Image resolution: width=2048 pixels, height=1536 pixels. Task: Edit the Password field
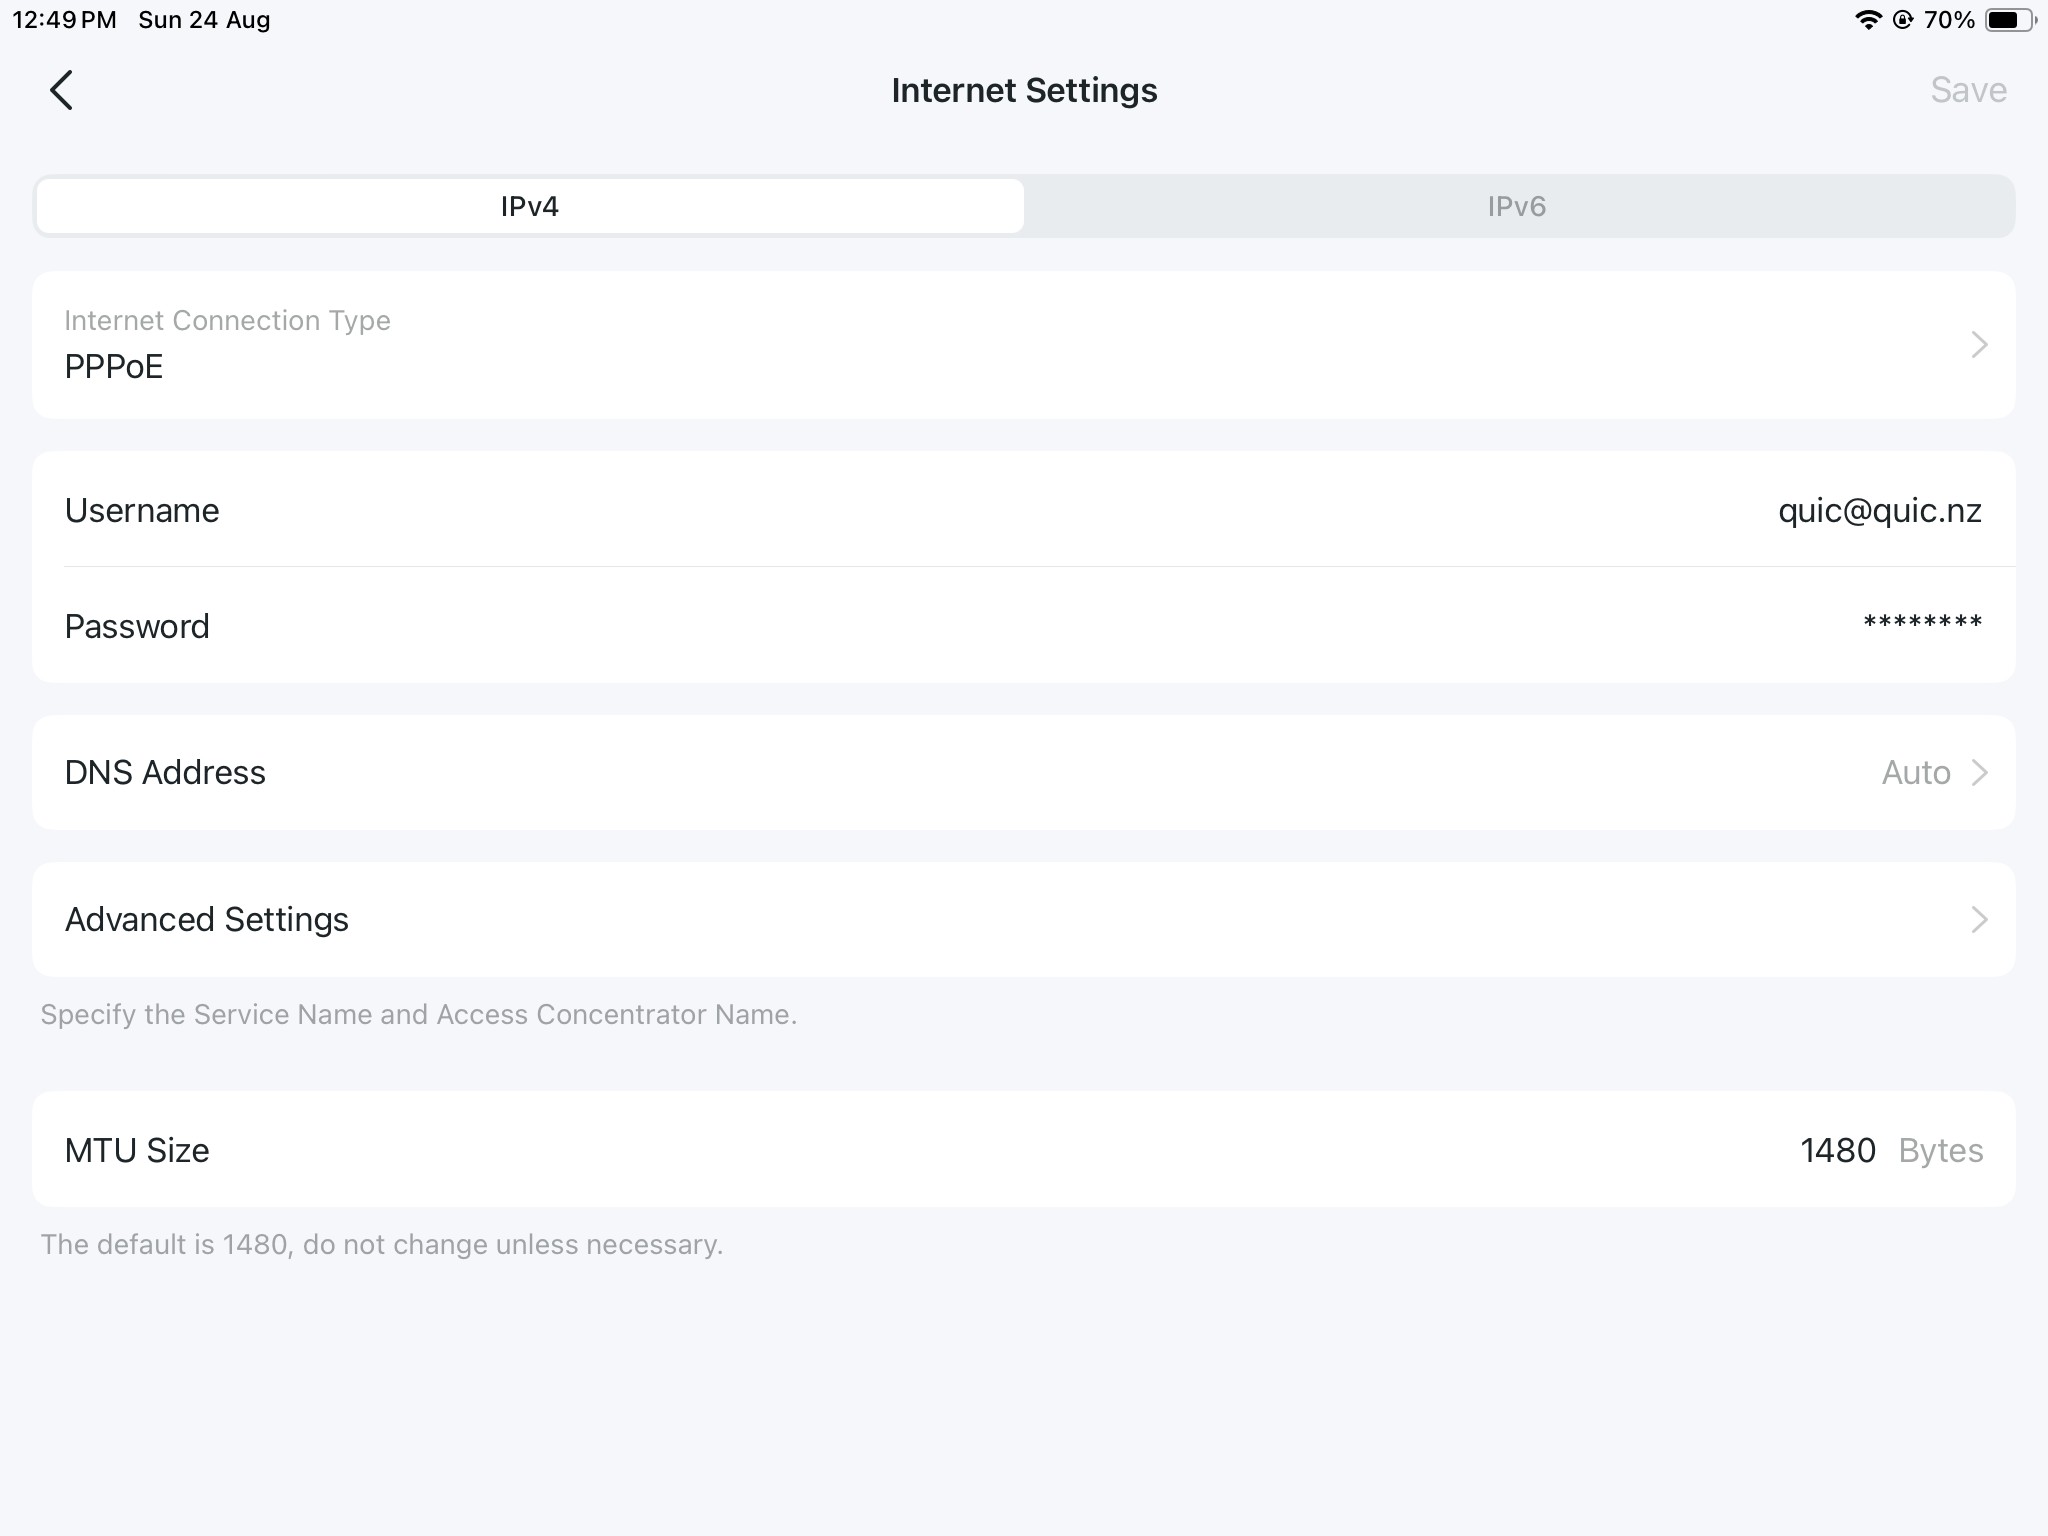pyautogui.click(x=1922, y=626)
